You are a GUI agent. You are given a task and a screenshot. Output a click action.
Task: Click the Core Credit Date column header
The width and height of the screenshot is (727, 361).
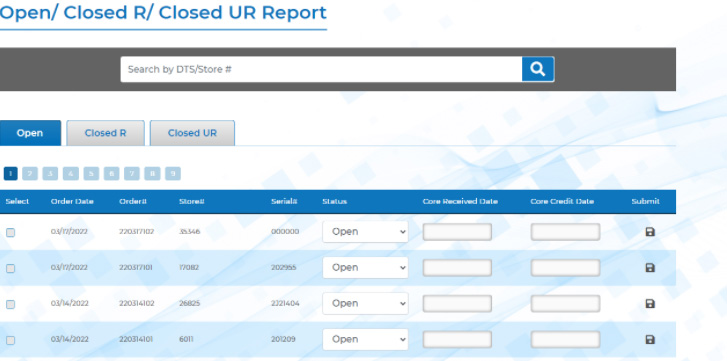tap(562, 202)
